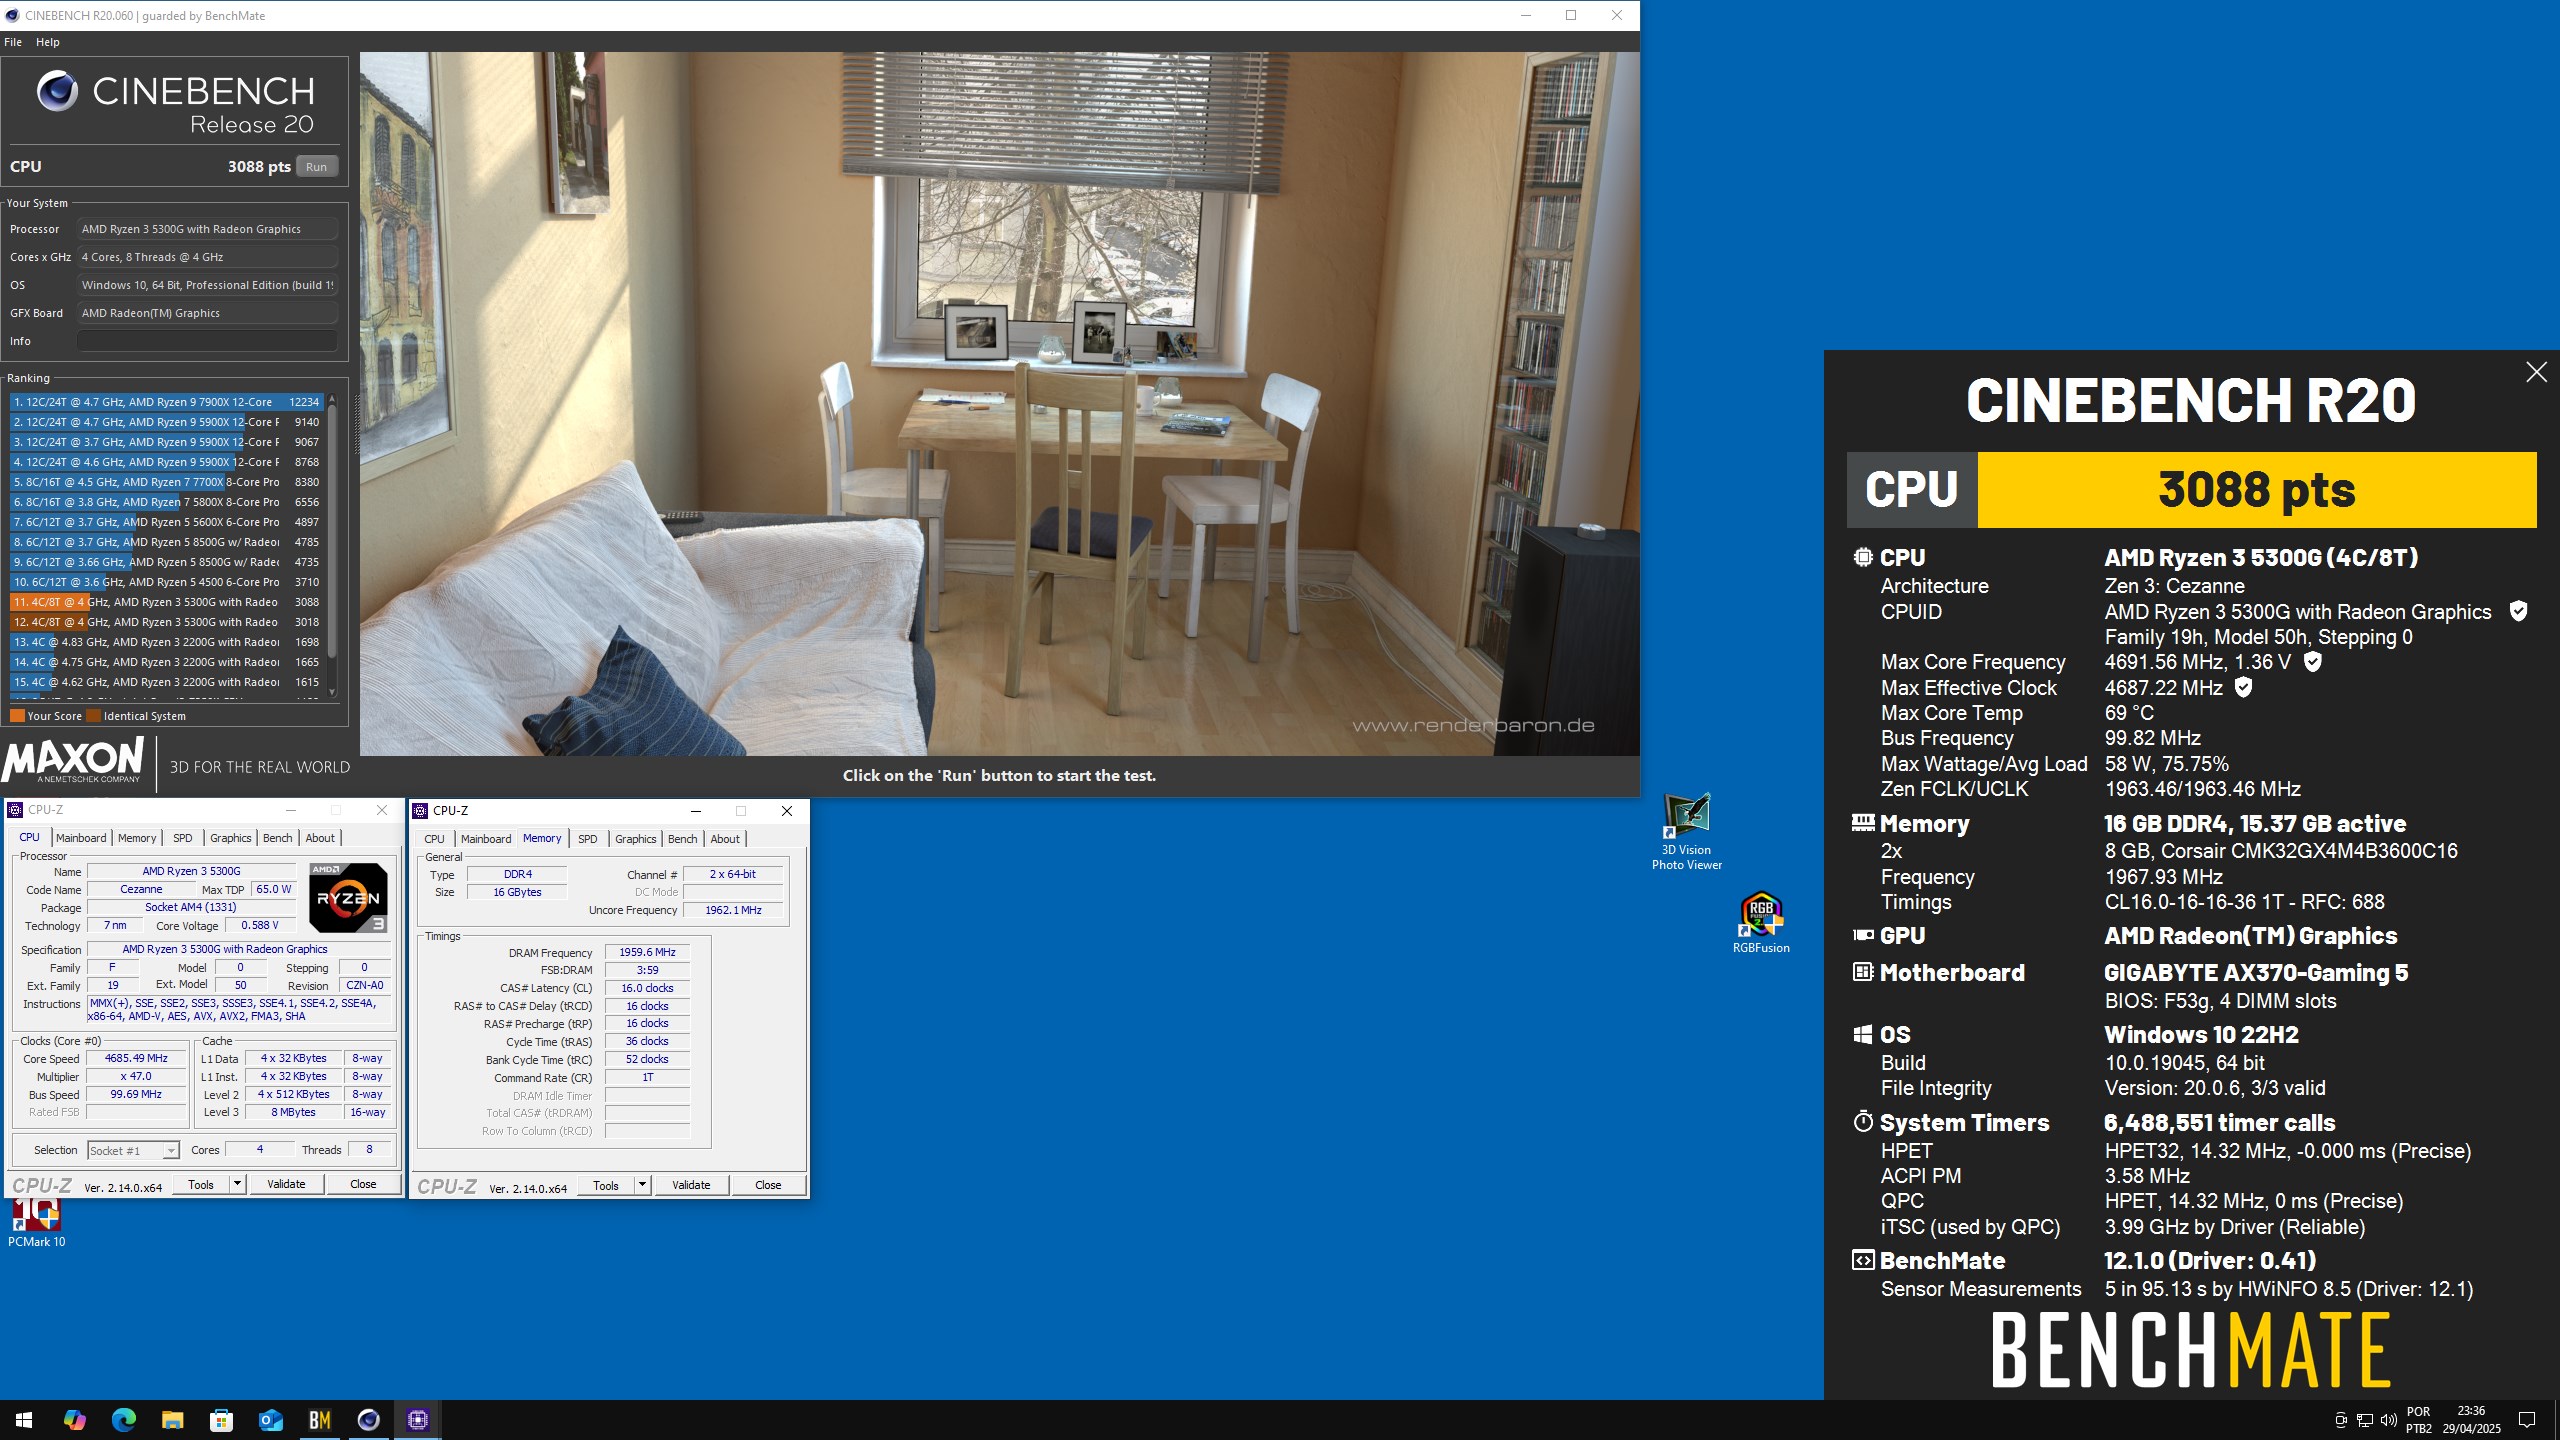Click the POR PTB2 language indicator
The image size is (2560, 1440).
click(2419, 1419)
